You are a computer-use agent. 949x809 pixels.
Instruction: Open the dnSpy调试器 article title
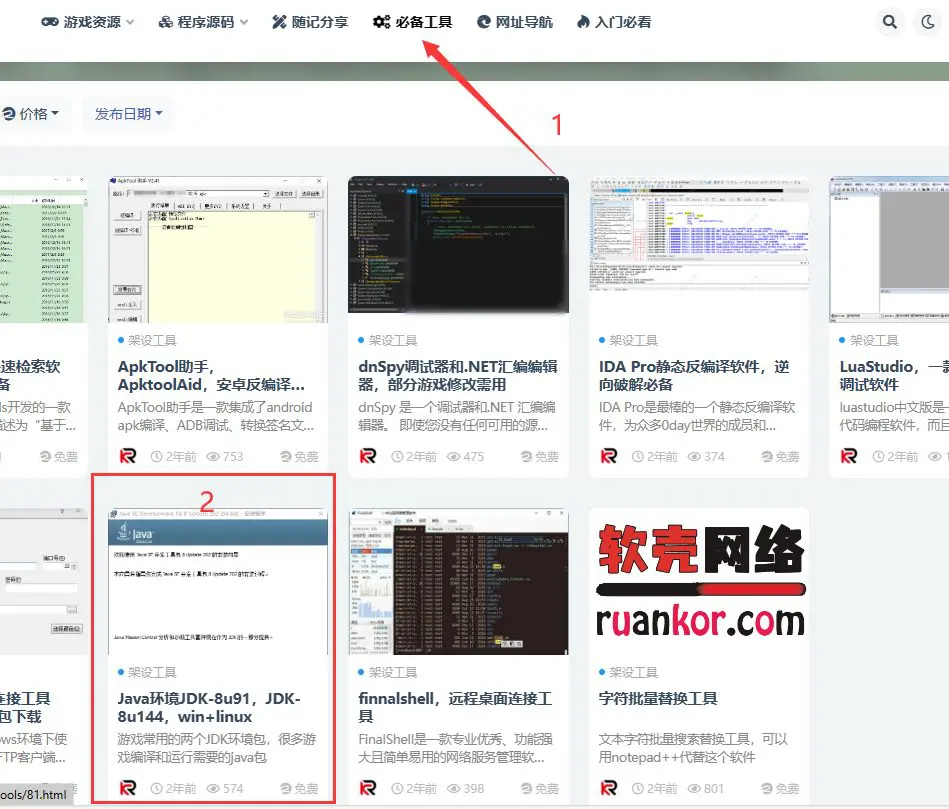click(458, 376)
